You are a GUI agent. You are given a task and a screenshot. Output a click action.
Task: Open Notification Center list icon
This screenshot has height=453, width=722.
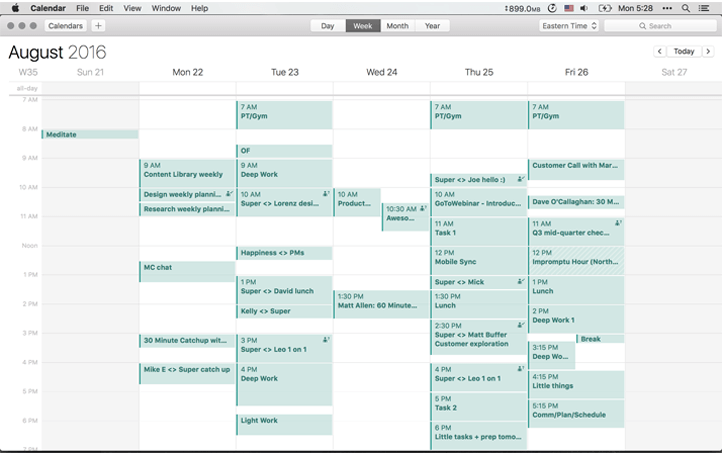[708, 8]
